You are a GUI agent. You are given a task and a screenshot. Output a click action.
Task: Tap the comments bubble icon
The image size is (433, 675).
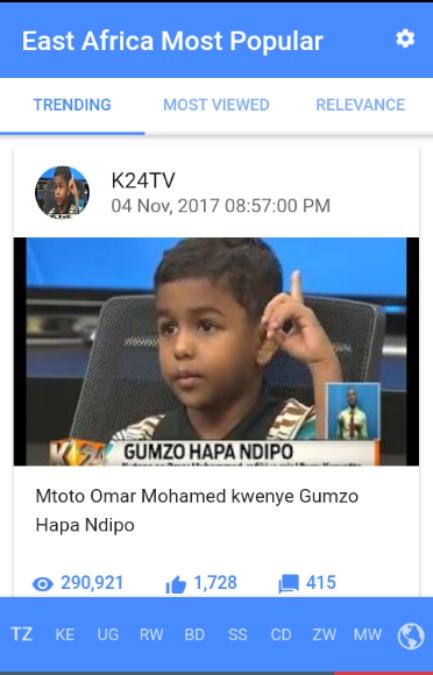pos(288,584)
